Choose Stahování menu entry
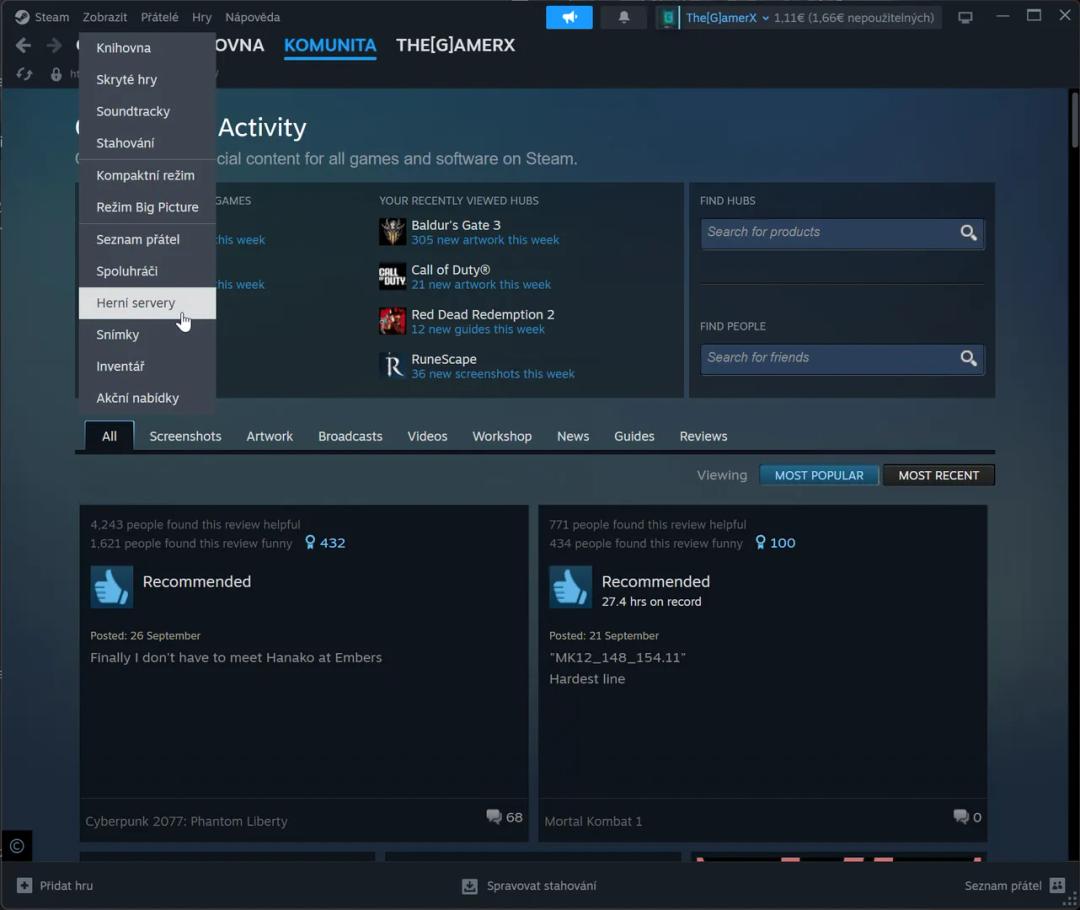The image size is (1080, 910). (x=147, y=143)
